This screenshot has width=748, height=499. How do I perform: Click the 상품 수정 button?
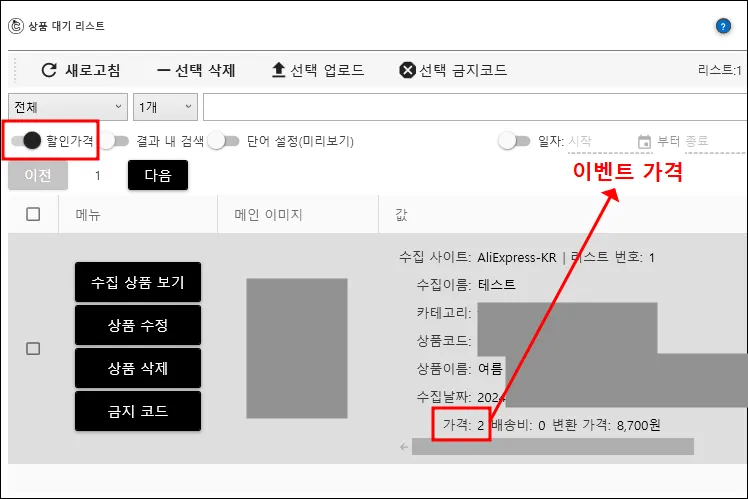click(x=138, y=325)
